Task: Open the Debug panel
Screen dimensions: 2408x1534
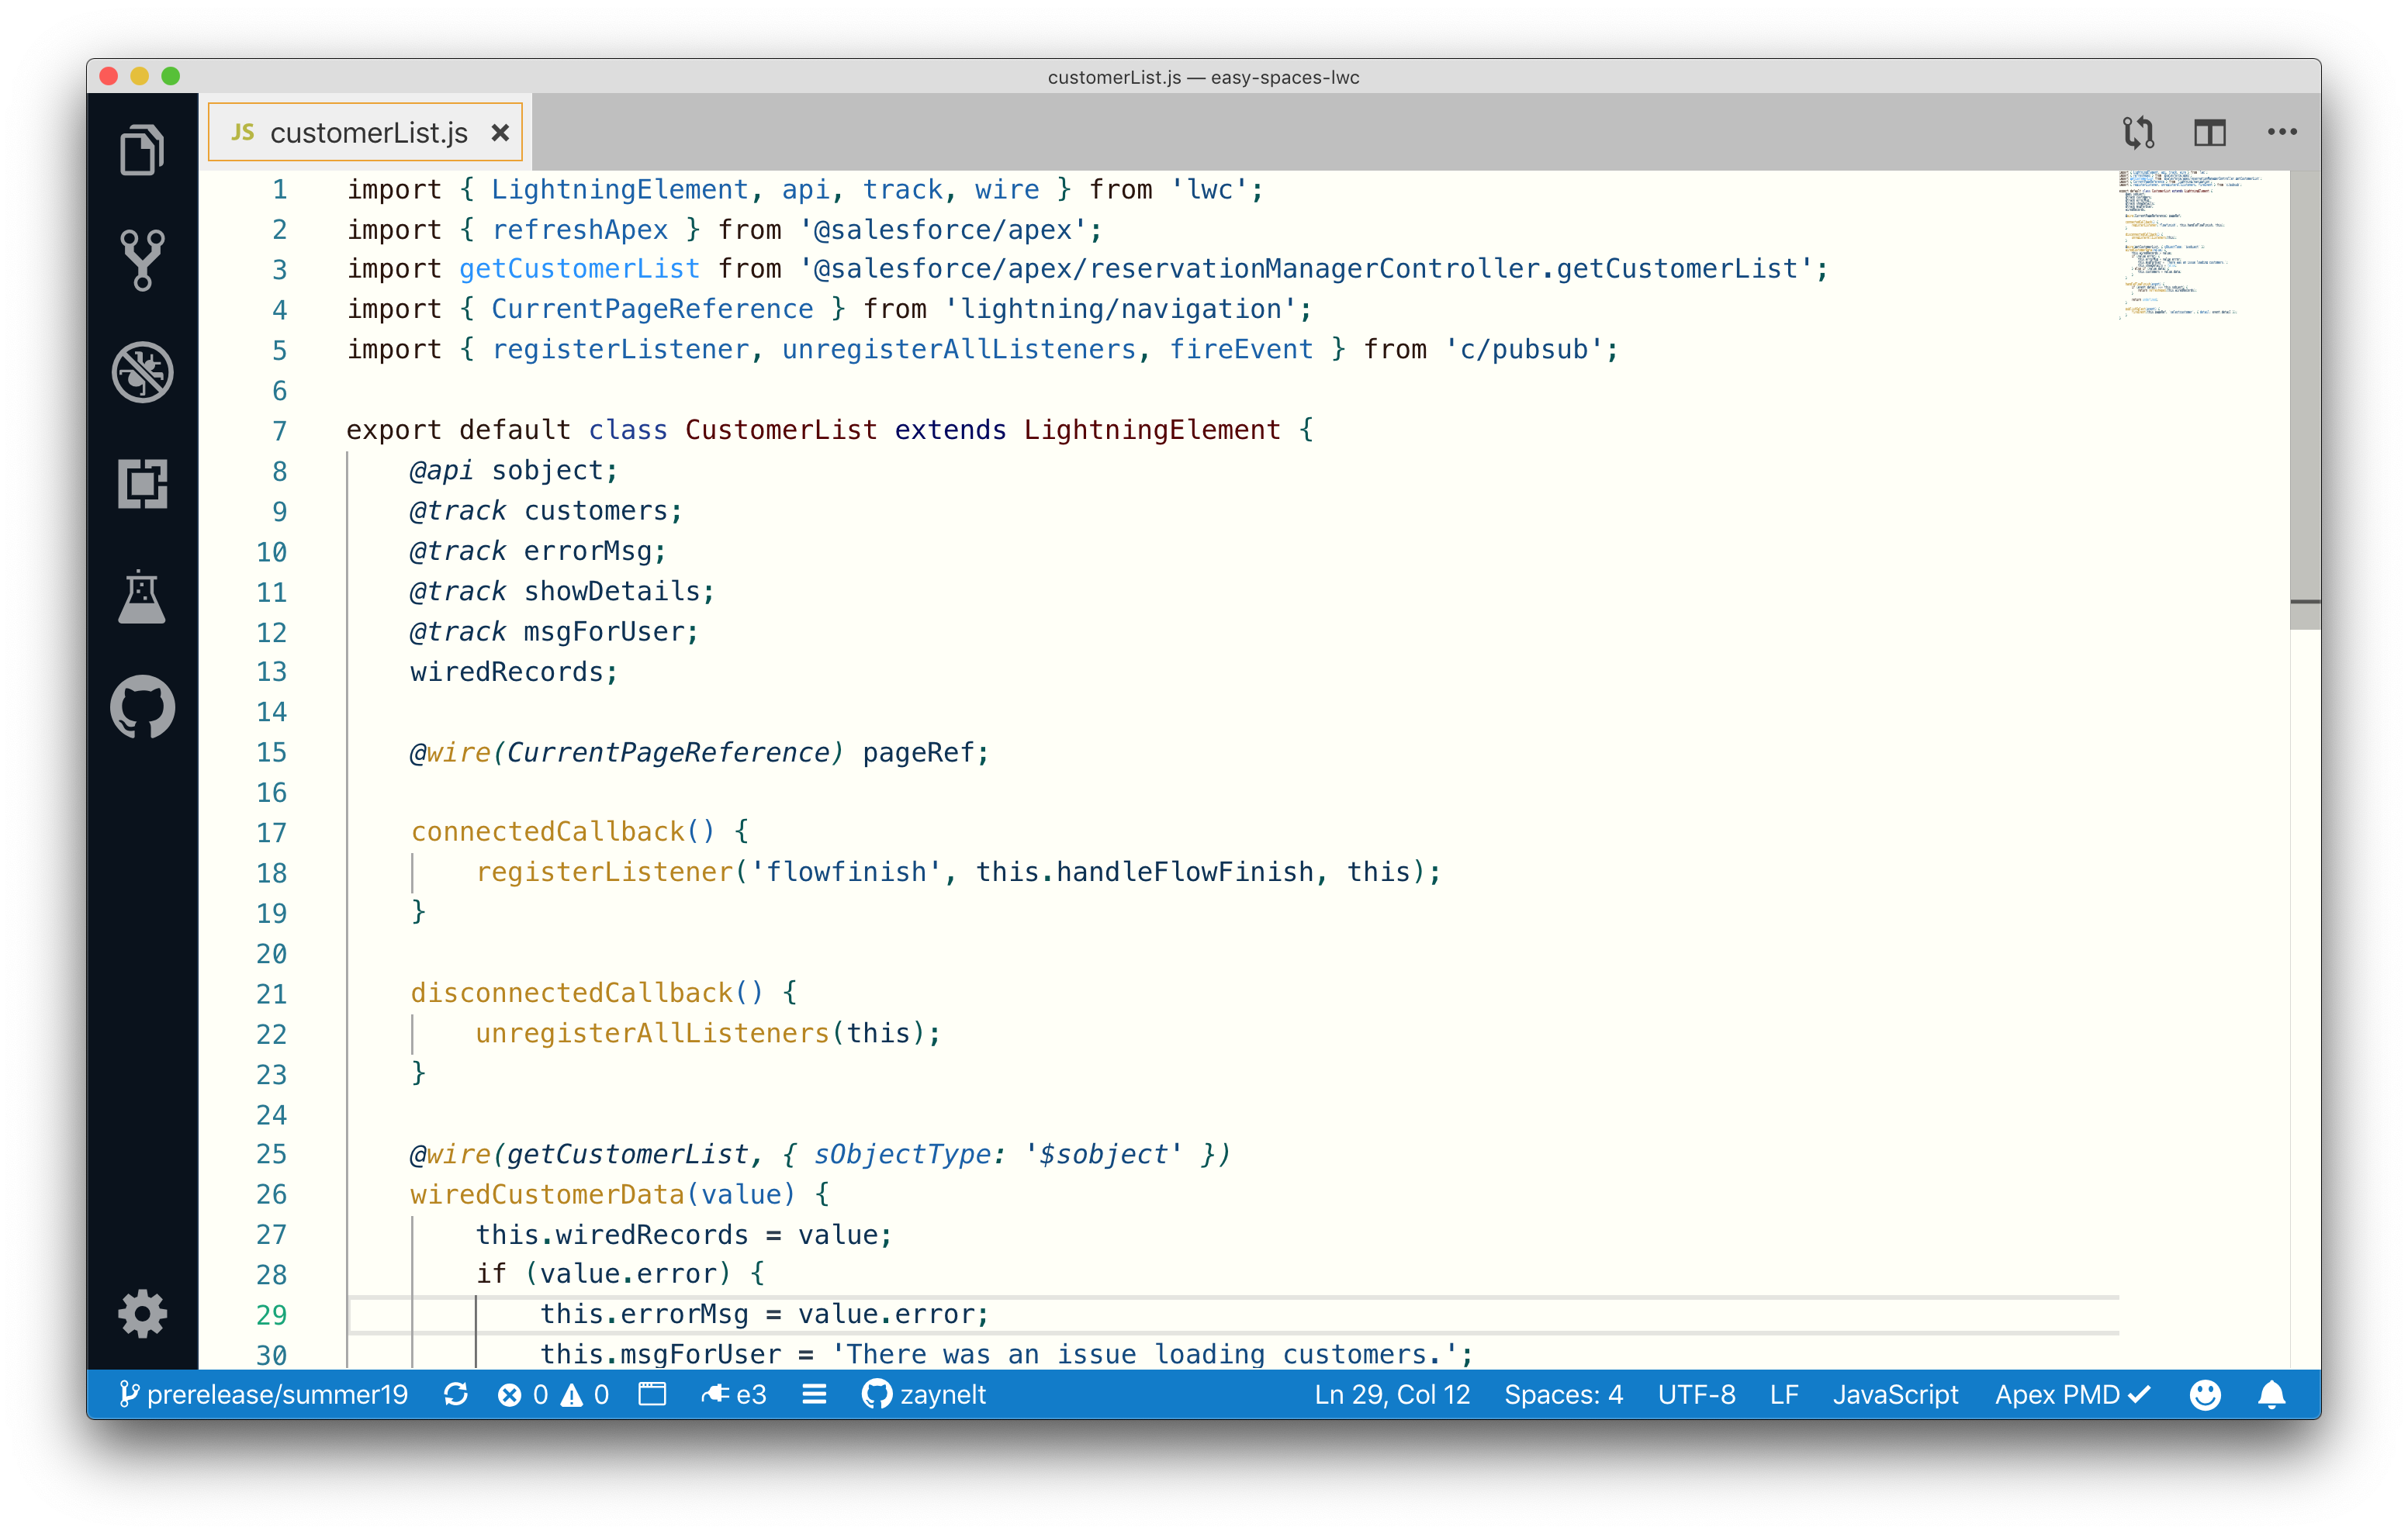Action: point(142,372)
